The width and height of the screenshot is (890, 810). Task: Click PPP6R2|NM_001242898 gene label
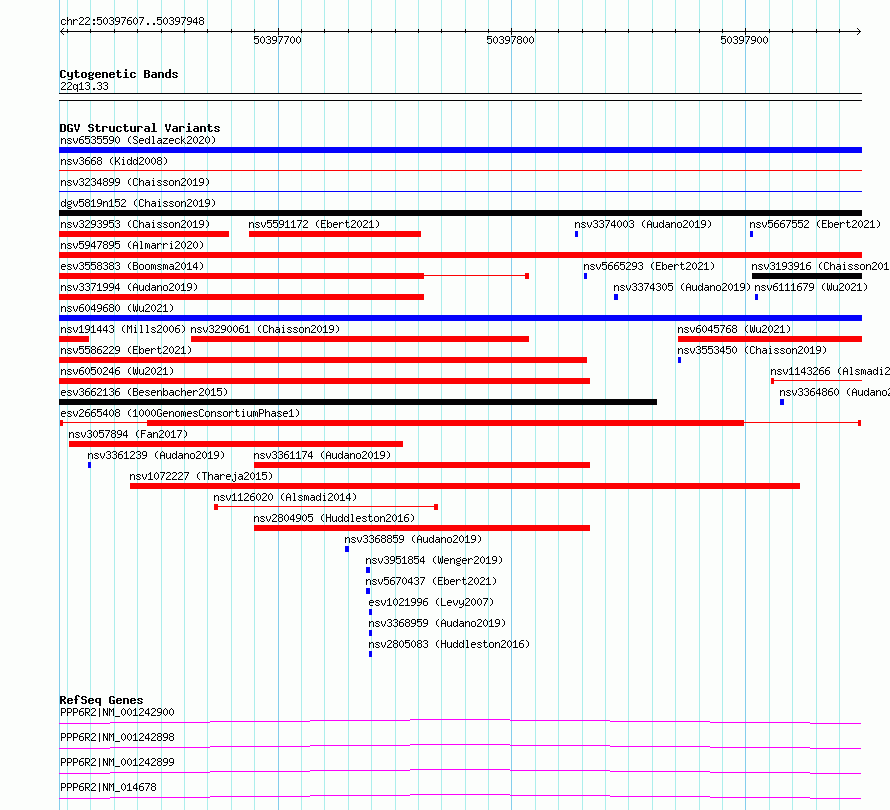click(x=117, y=737)
